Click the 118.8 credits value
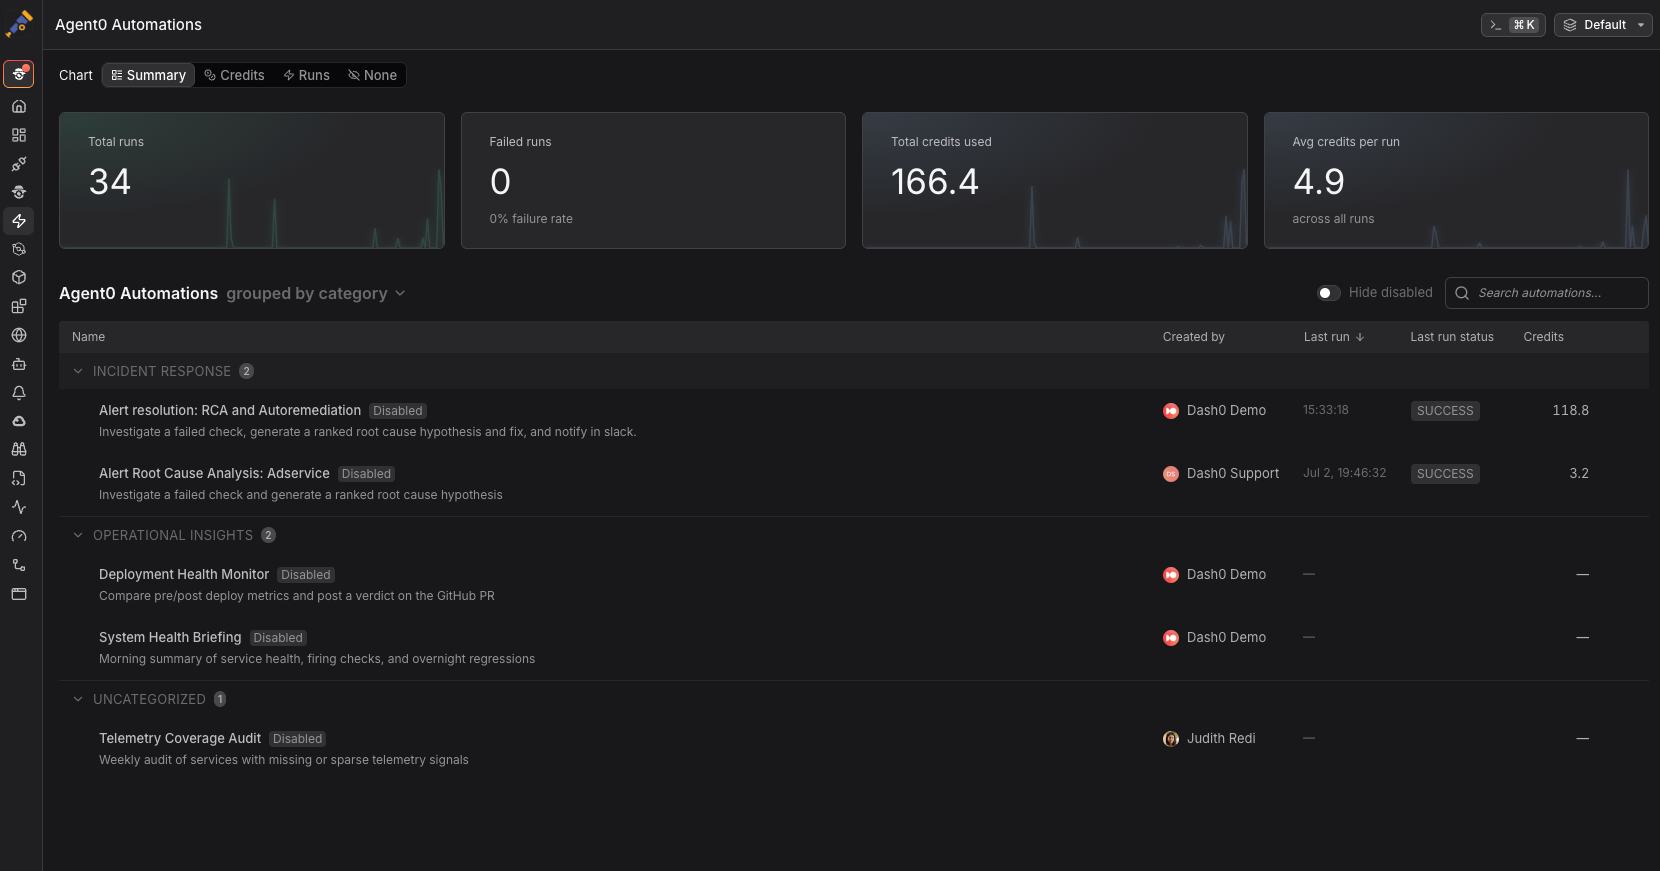Viewport: 1660px width, 871px height. click(x=1570, y=410)
